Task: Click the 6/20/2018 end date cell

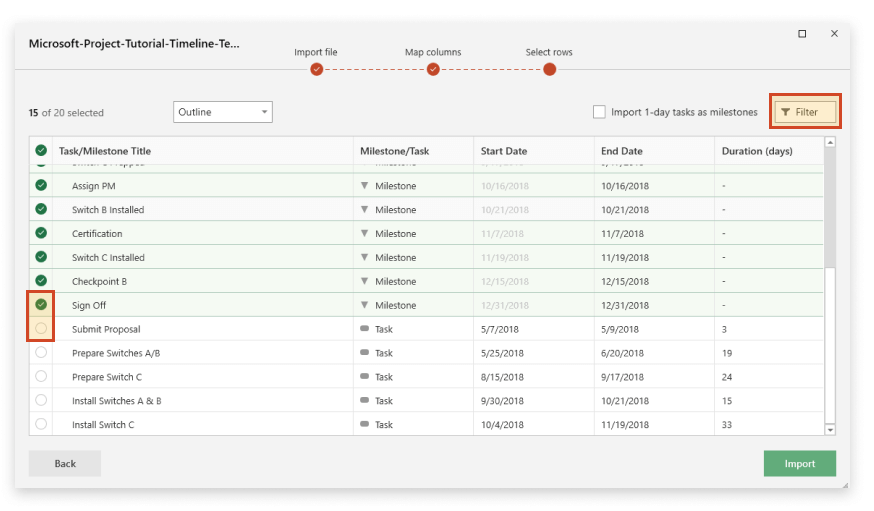Action: (622, 353)
